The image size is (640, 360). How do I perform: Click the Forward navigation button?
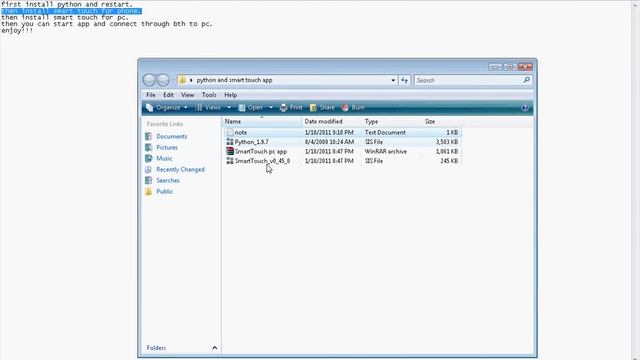[163, 80]
